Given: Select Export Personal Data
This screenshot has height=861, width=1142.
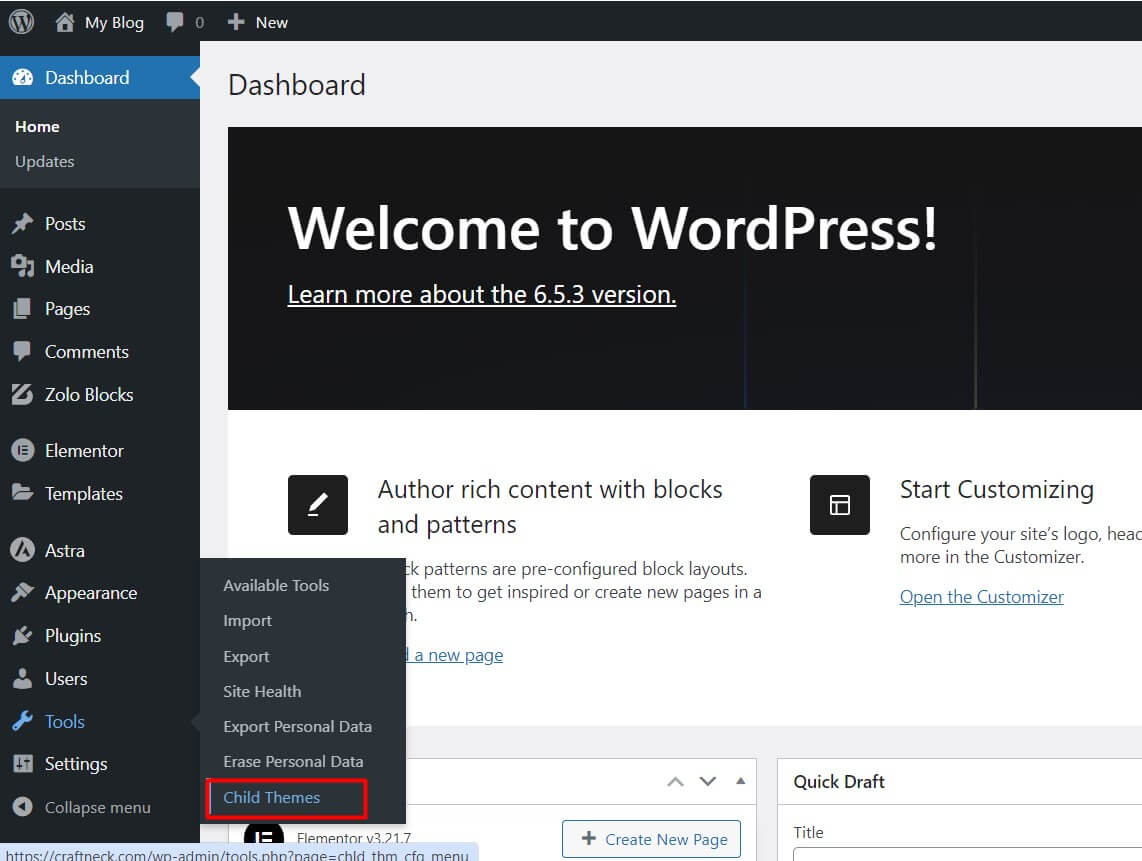Looking at the screenshot, I should 297,726.
